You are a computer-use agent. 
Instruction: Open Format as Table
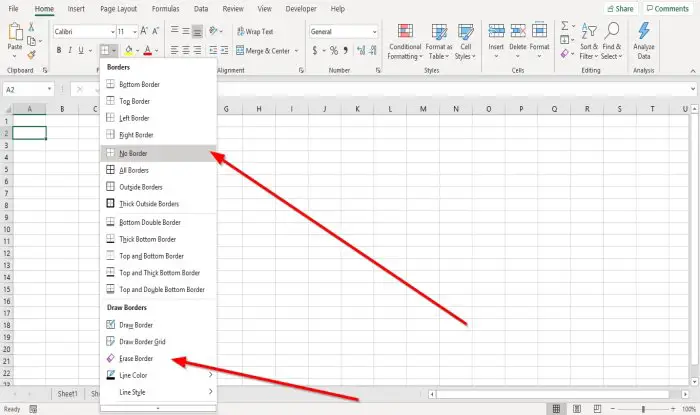[x=439, y=42]
